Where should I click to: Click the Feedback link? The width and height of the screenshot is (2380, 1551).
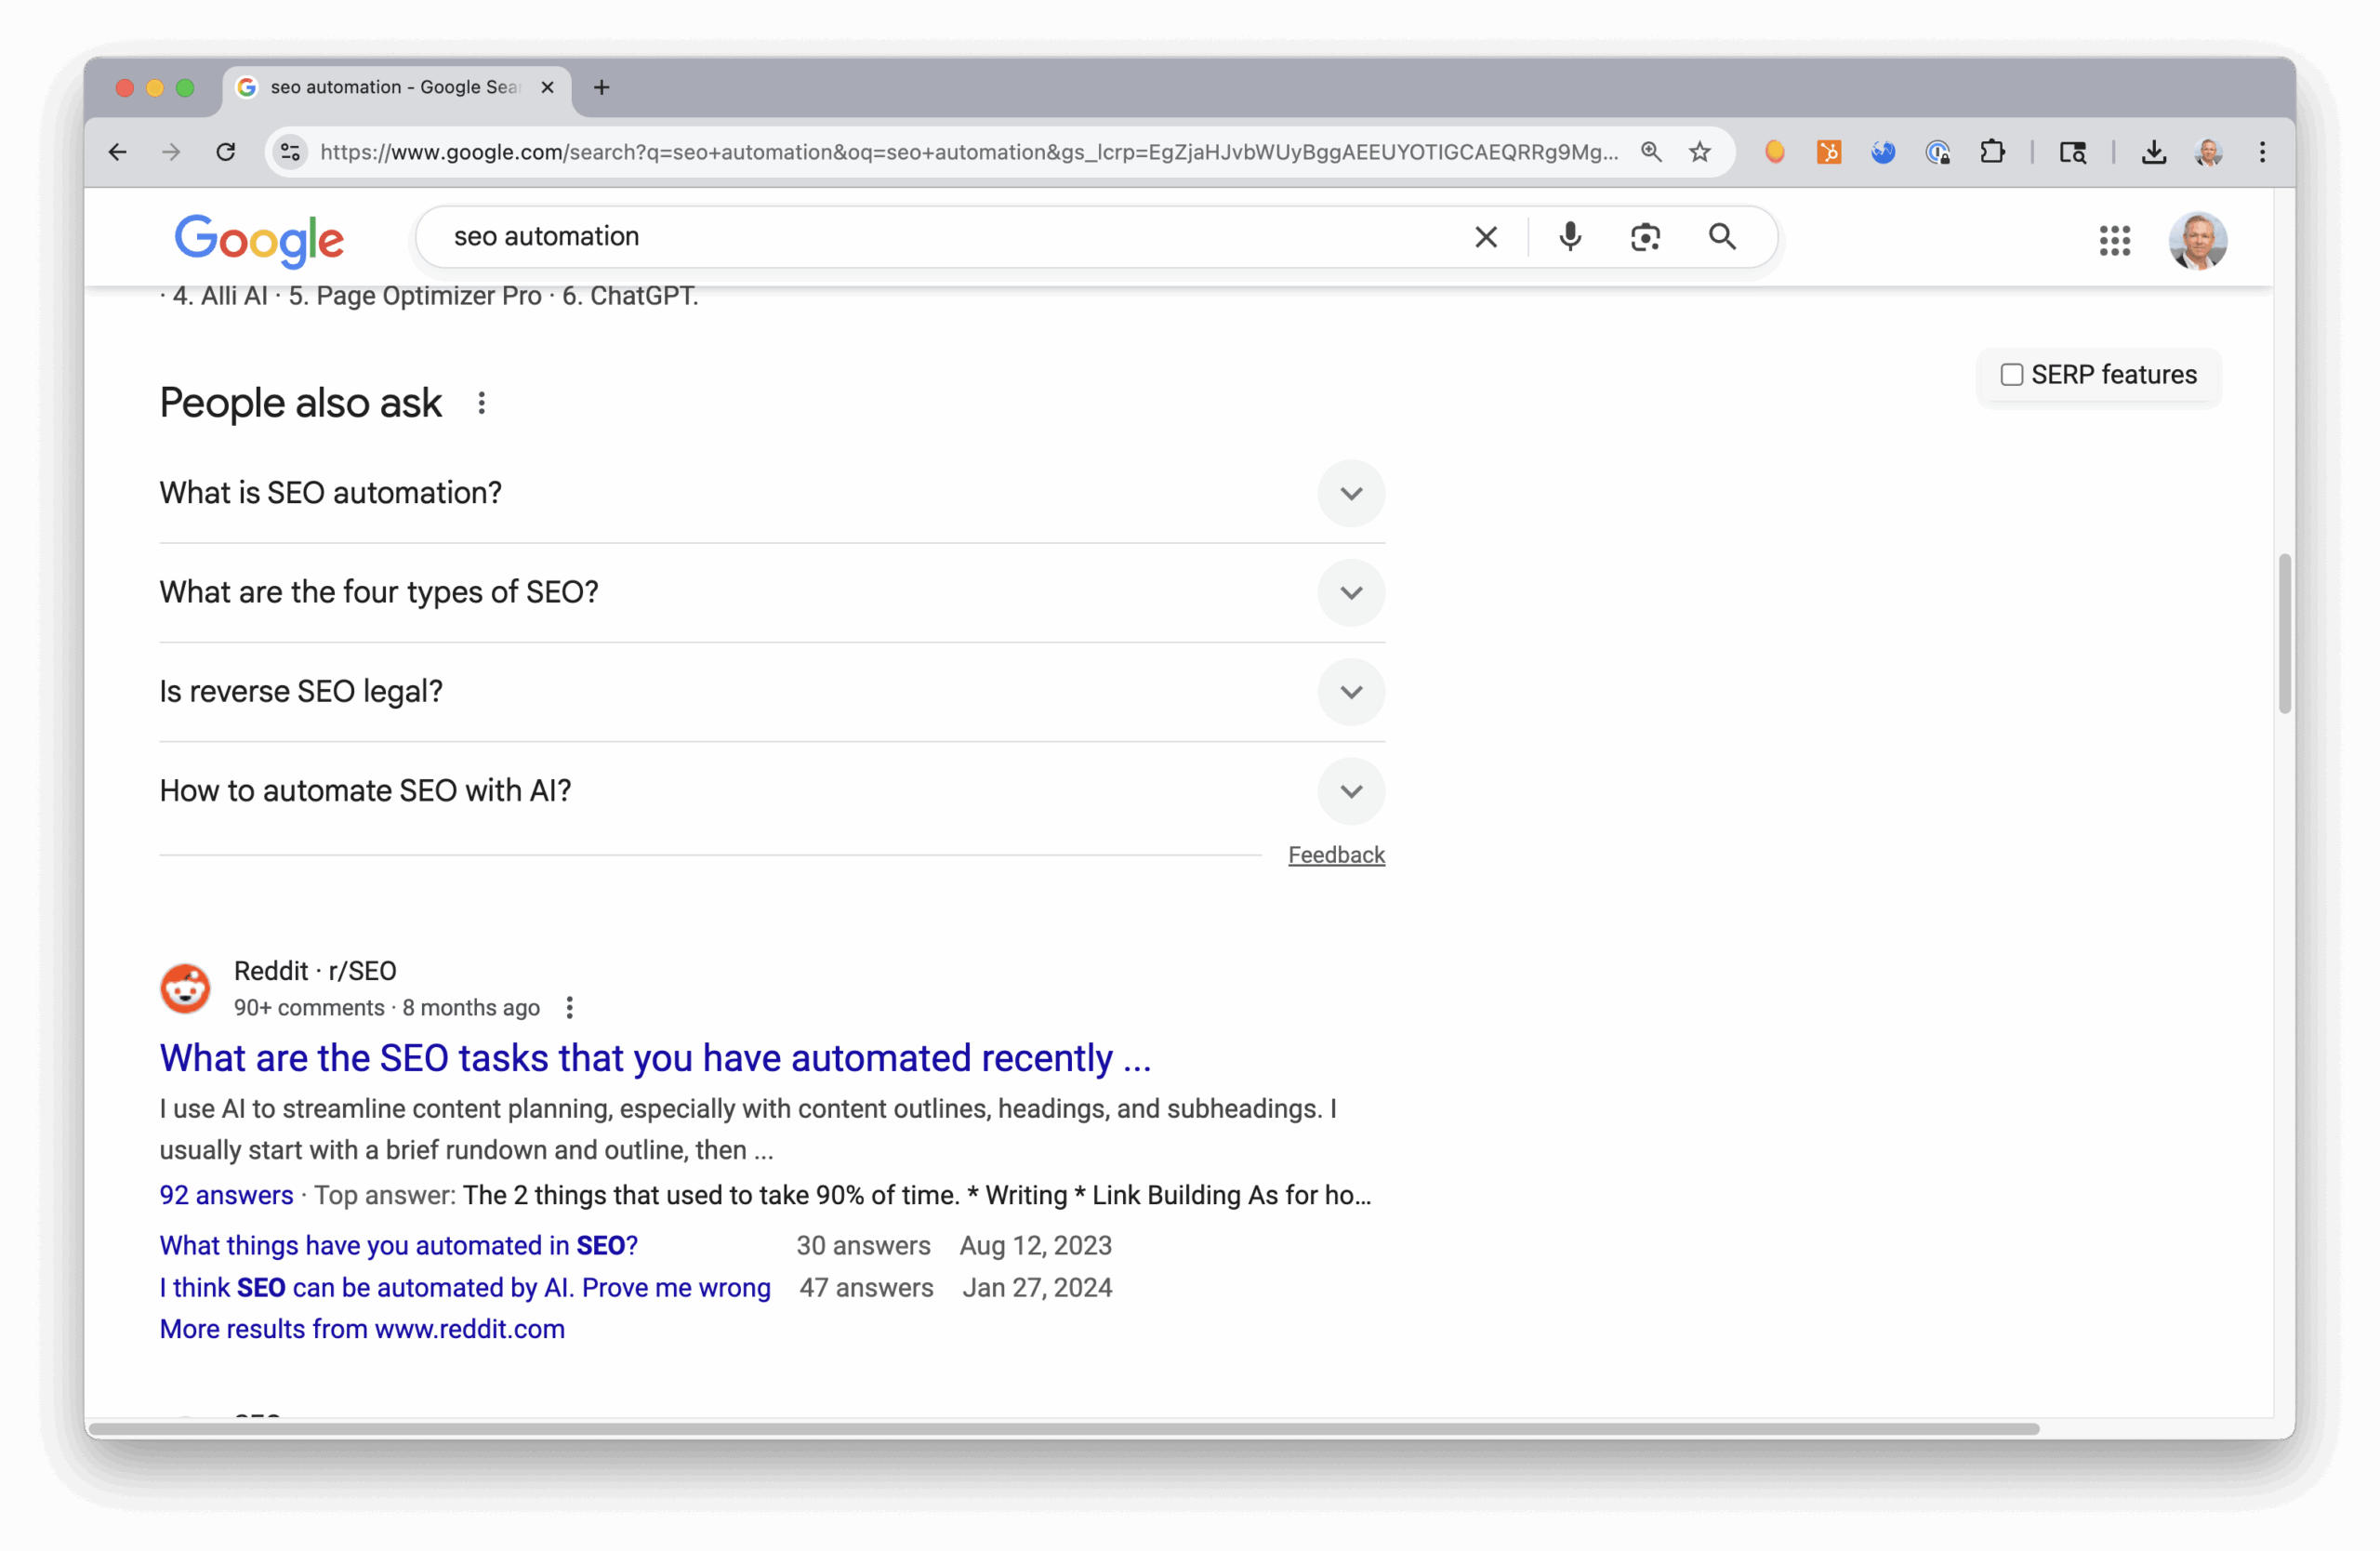pyautogui.click(x=1335, y=855)
